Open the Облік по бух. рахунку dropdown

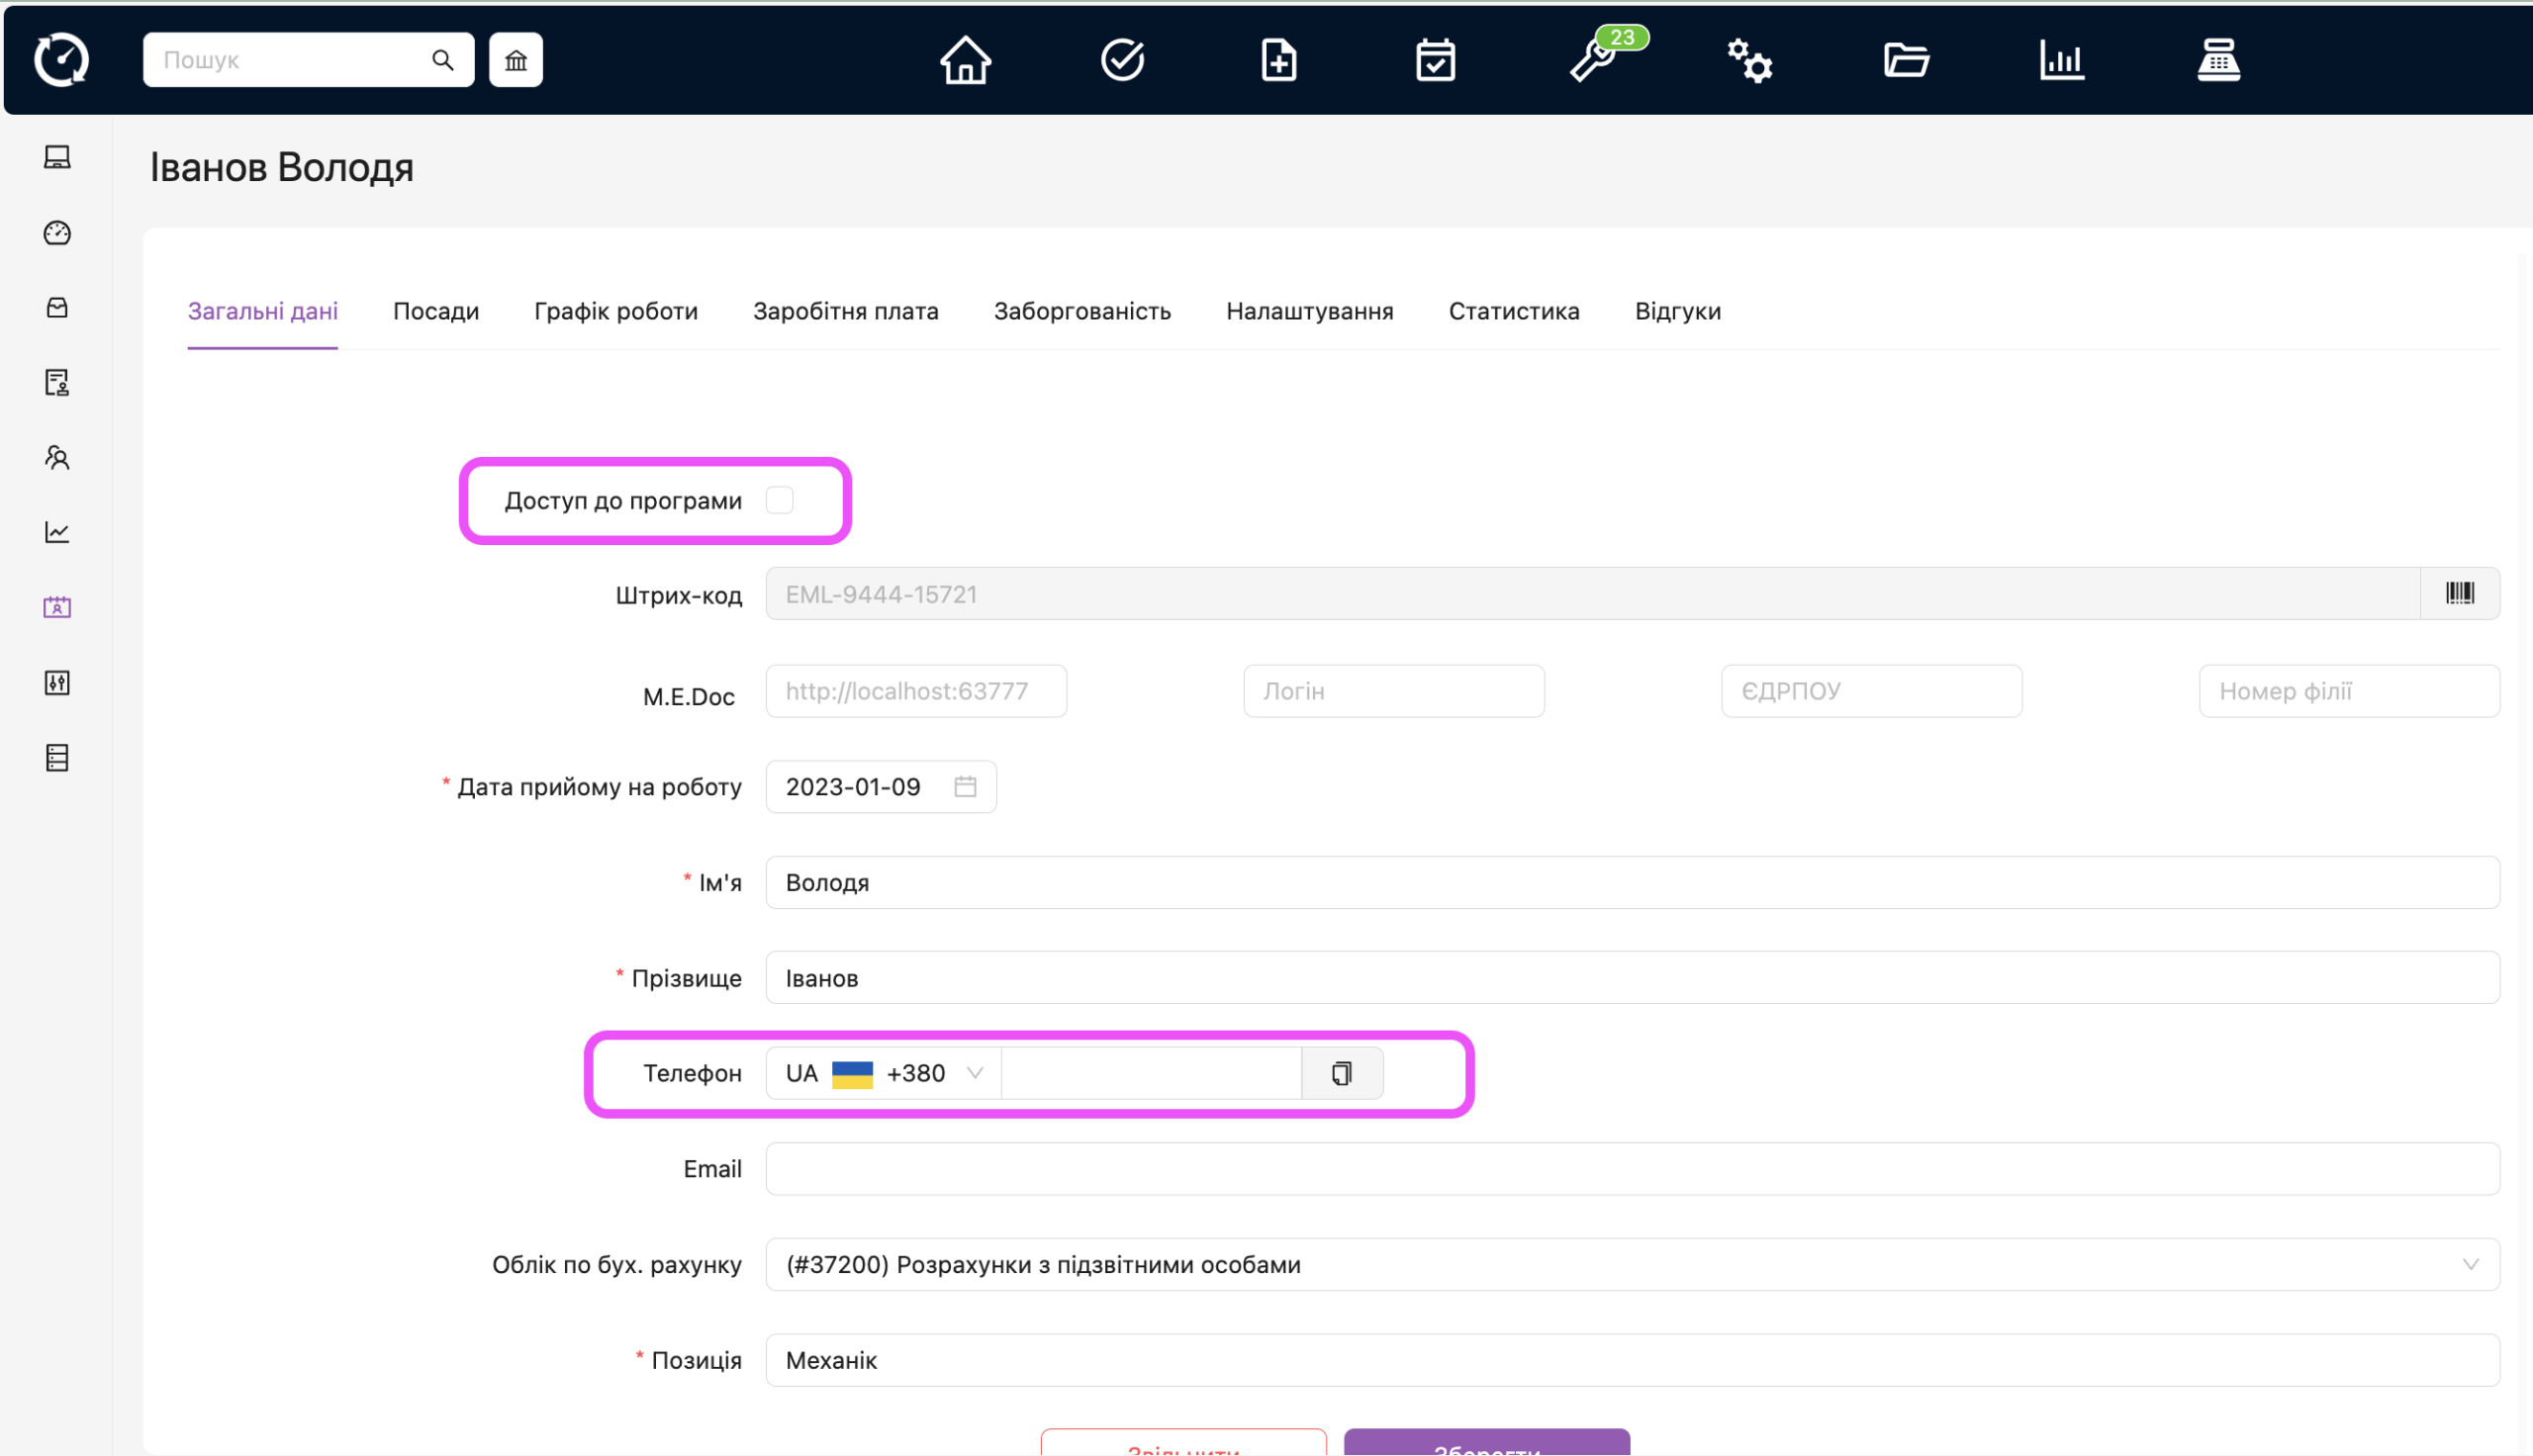pos(1631,1265)
